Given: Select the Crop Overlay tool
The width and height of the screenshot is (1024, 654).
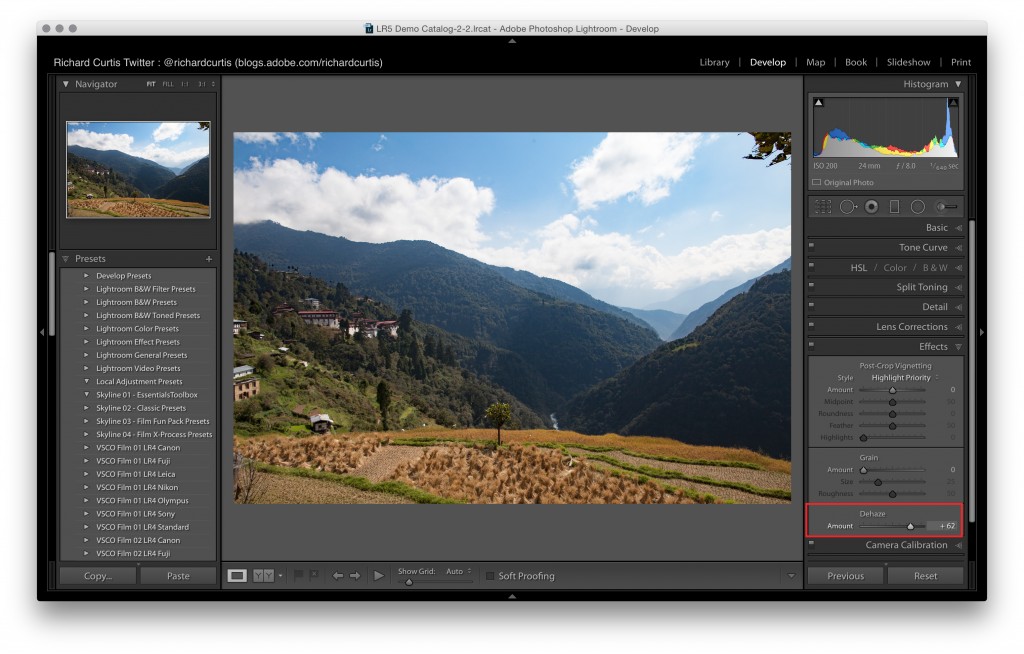Looking at the screenshot, I should tap(823, 207).
